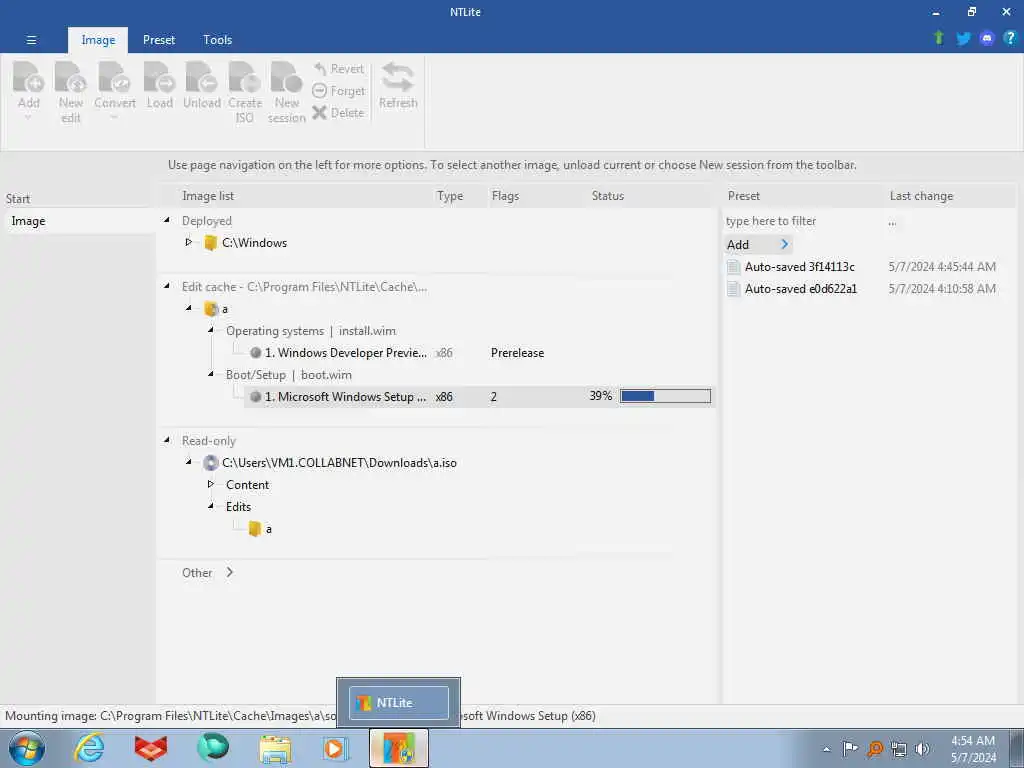The width and height of the screenshot is (1024, 768).
Task: Click the Auto-saved 3f14113c preset file icon
Action: click(733, 266)
